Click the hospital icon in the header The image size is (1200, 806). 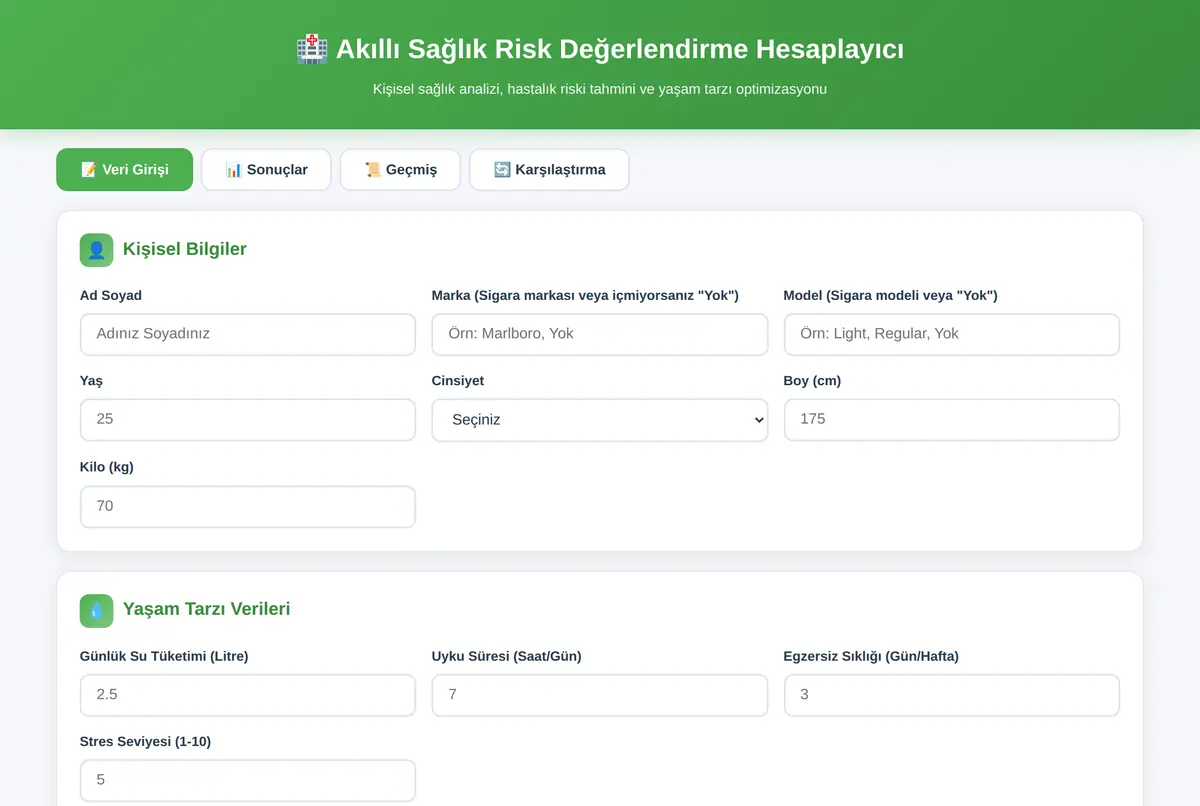point(312,49)
